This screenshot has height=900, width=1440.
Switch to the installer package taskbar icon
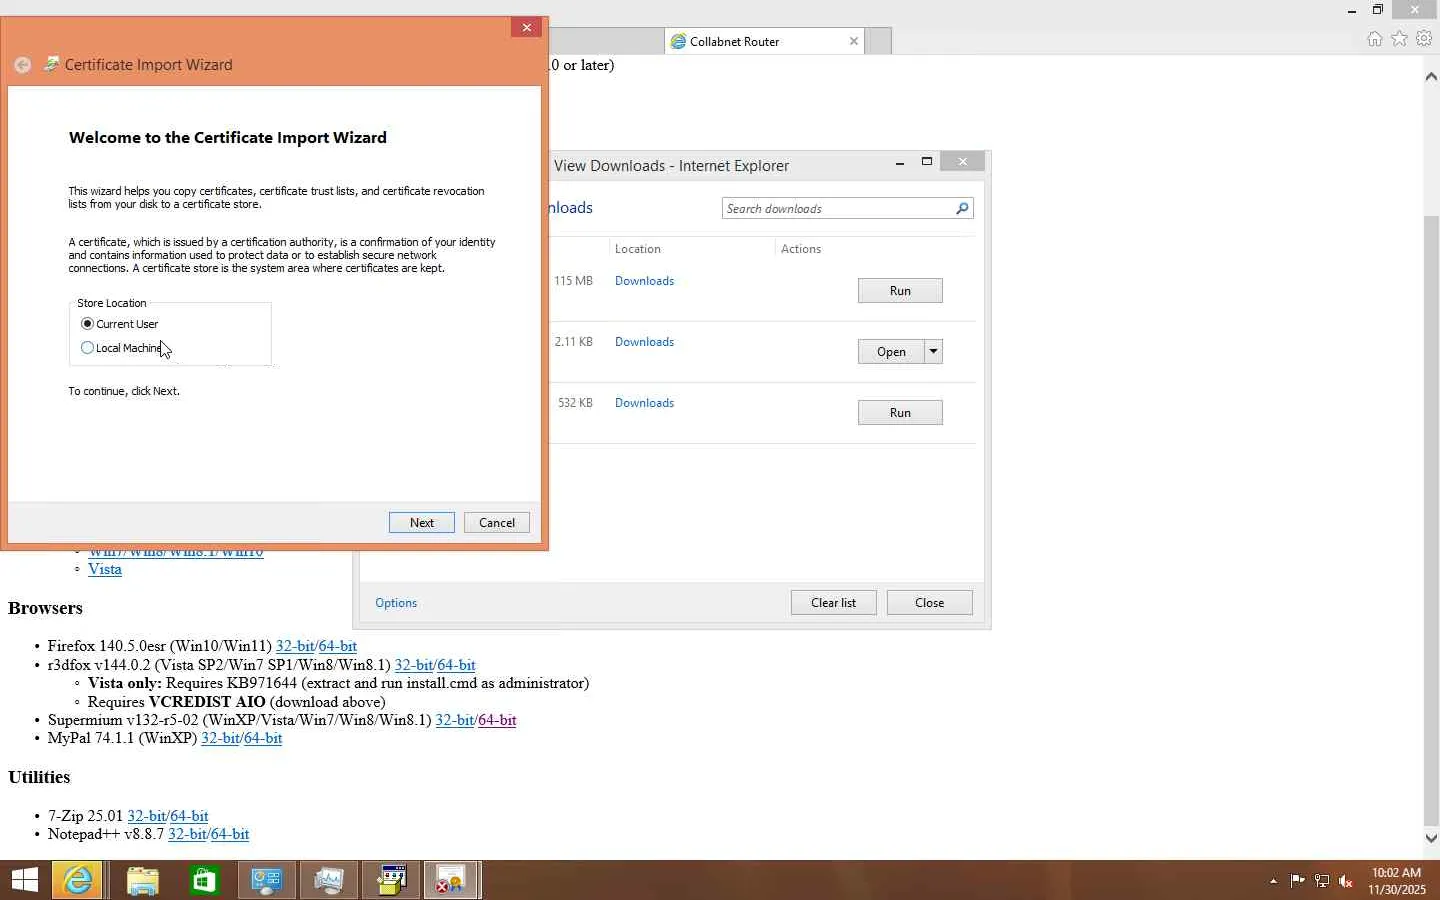[391, 880]
